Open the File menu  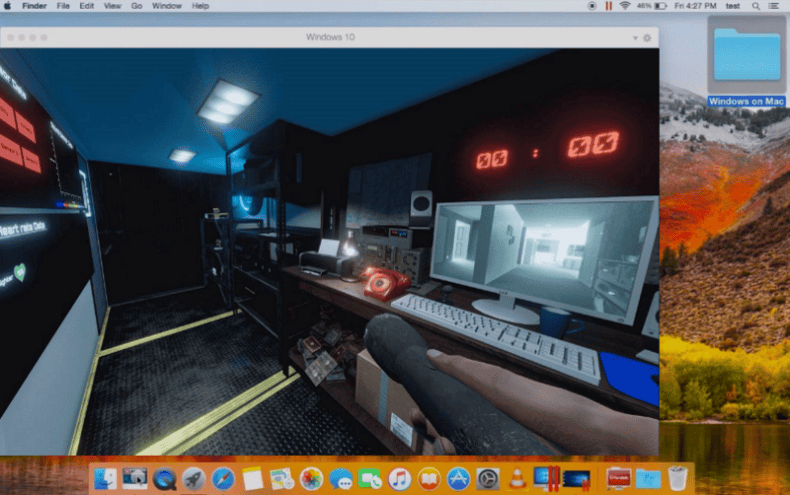pos(63,6)
